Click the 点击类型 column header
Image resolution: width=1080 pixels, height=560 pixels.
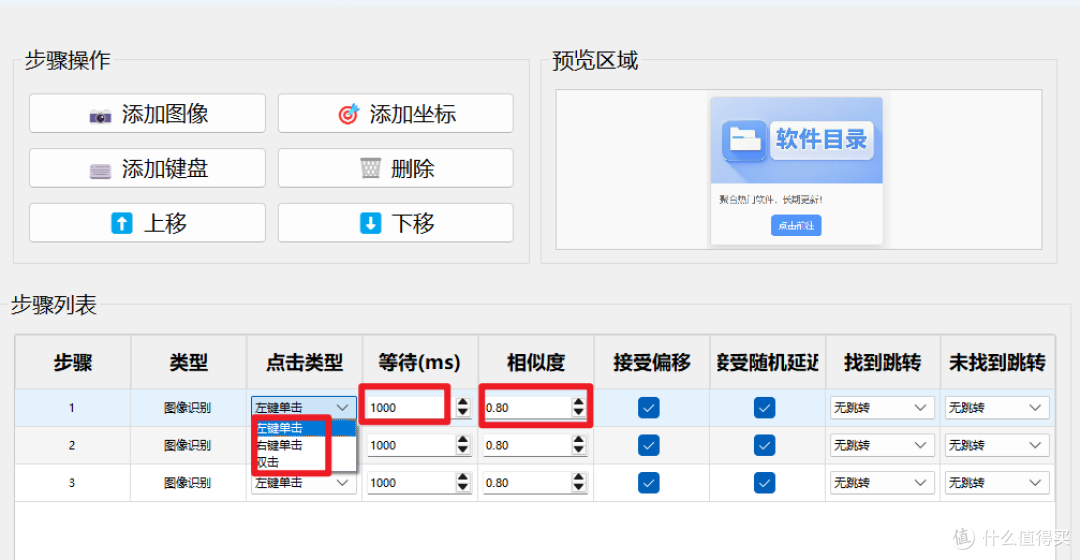[304, 362]
